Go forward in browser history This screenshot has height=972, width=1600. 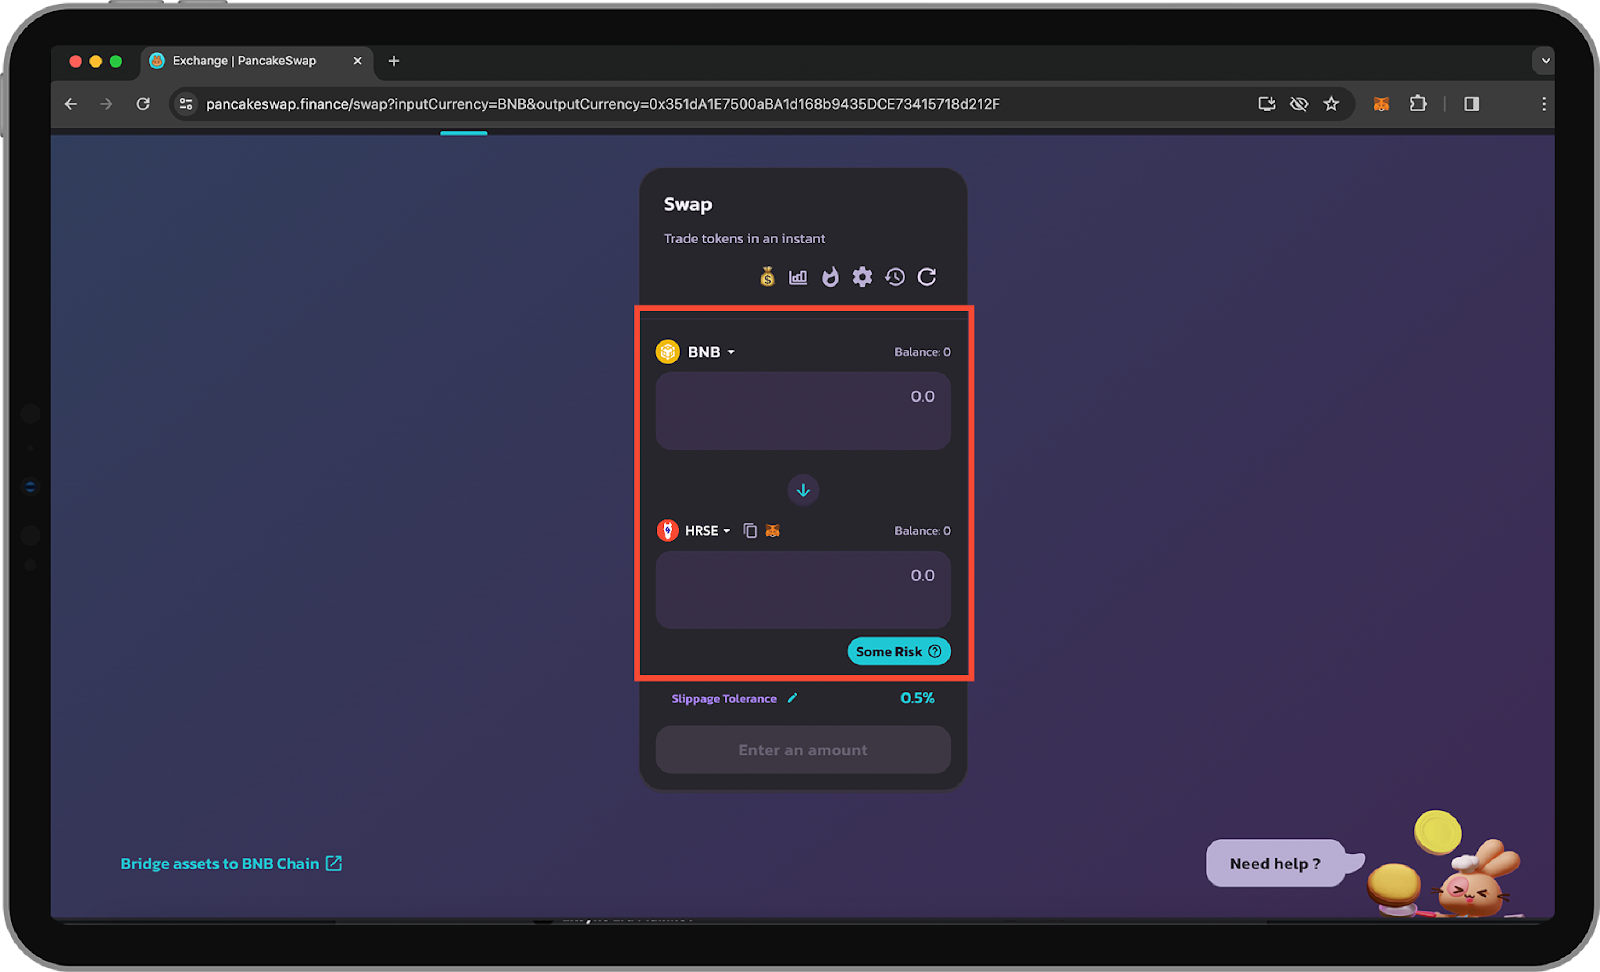[106, 104]
